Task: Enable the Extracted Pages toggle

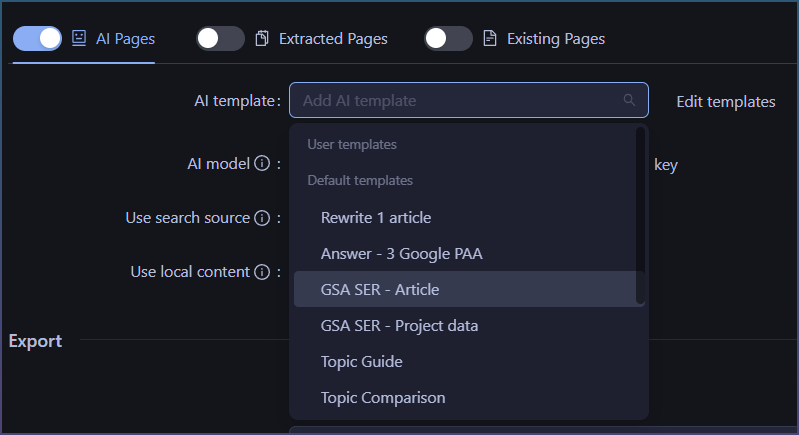Action: coord(220,39)
